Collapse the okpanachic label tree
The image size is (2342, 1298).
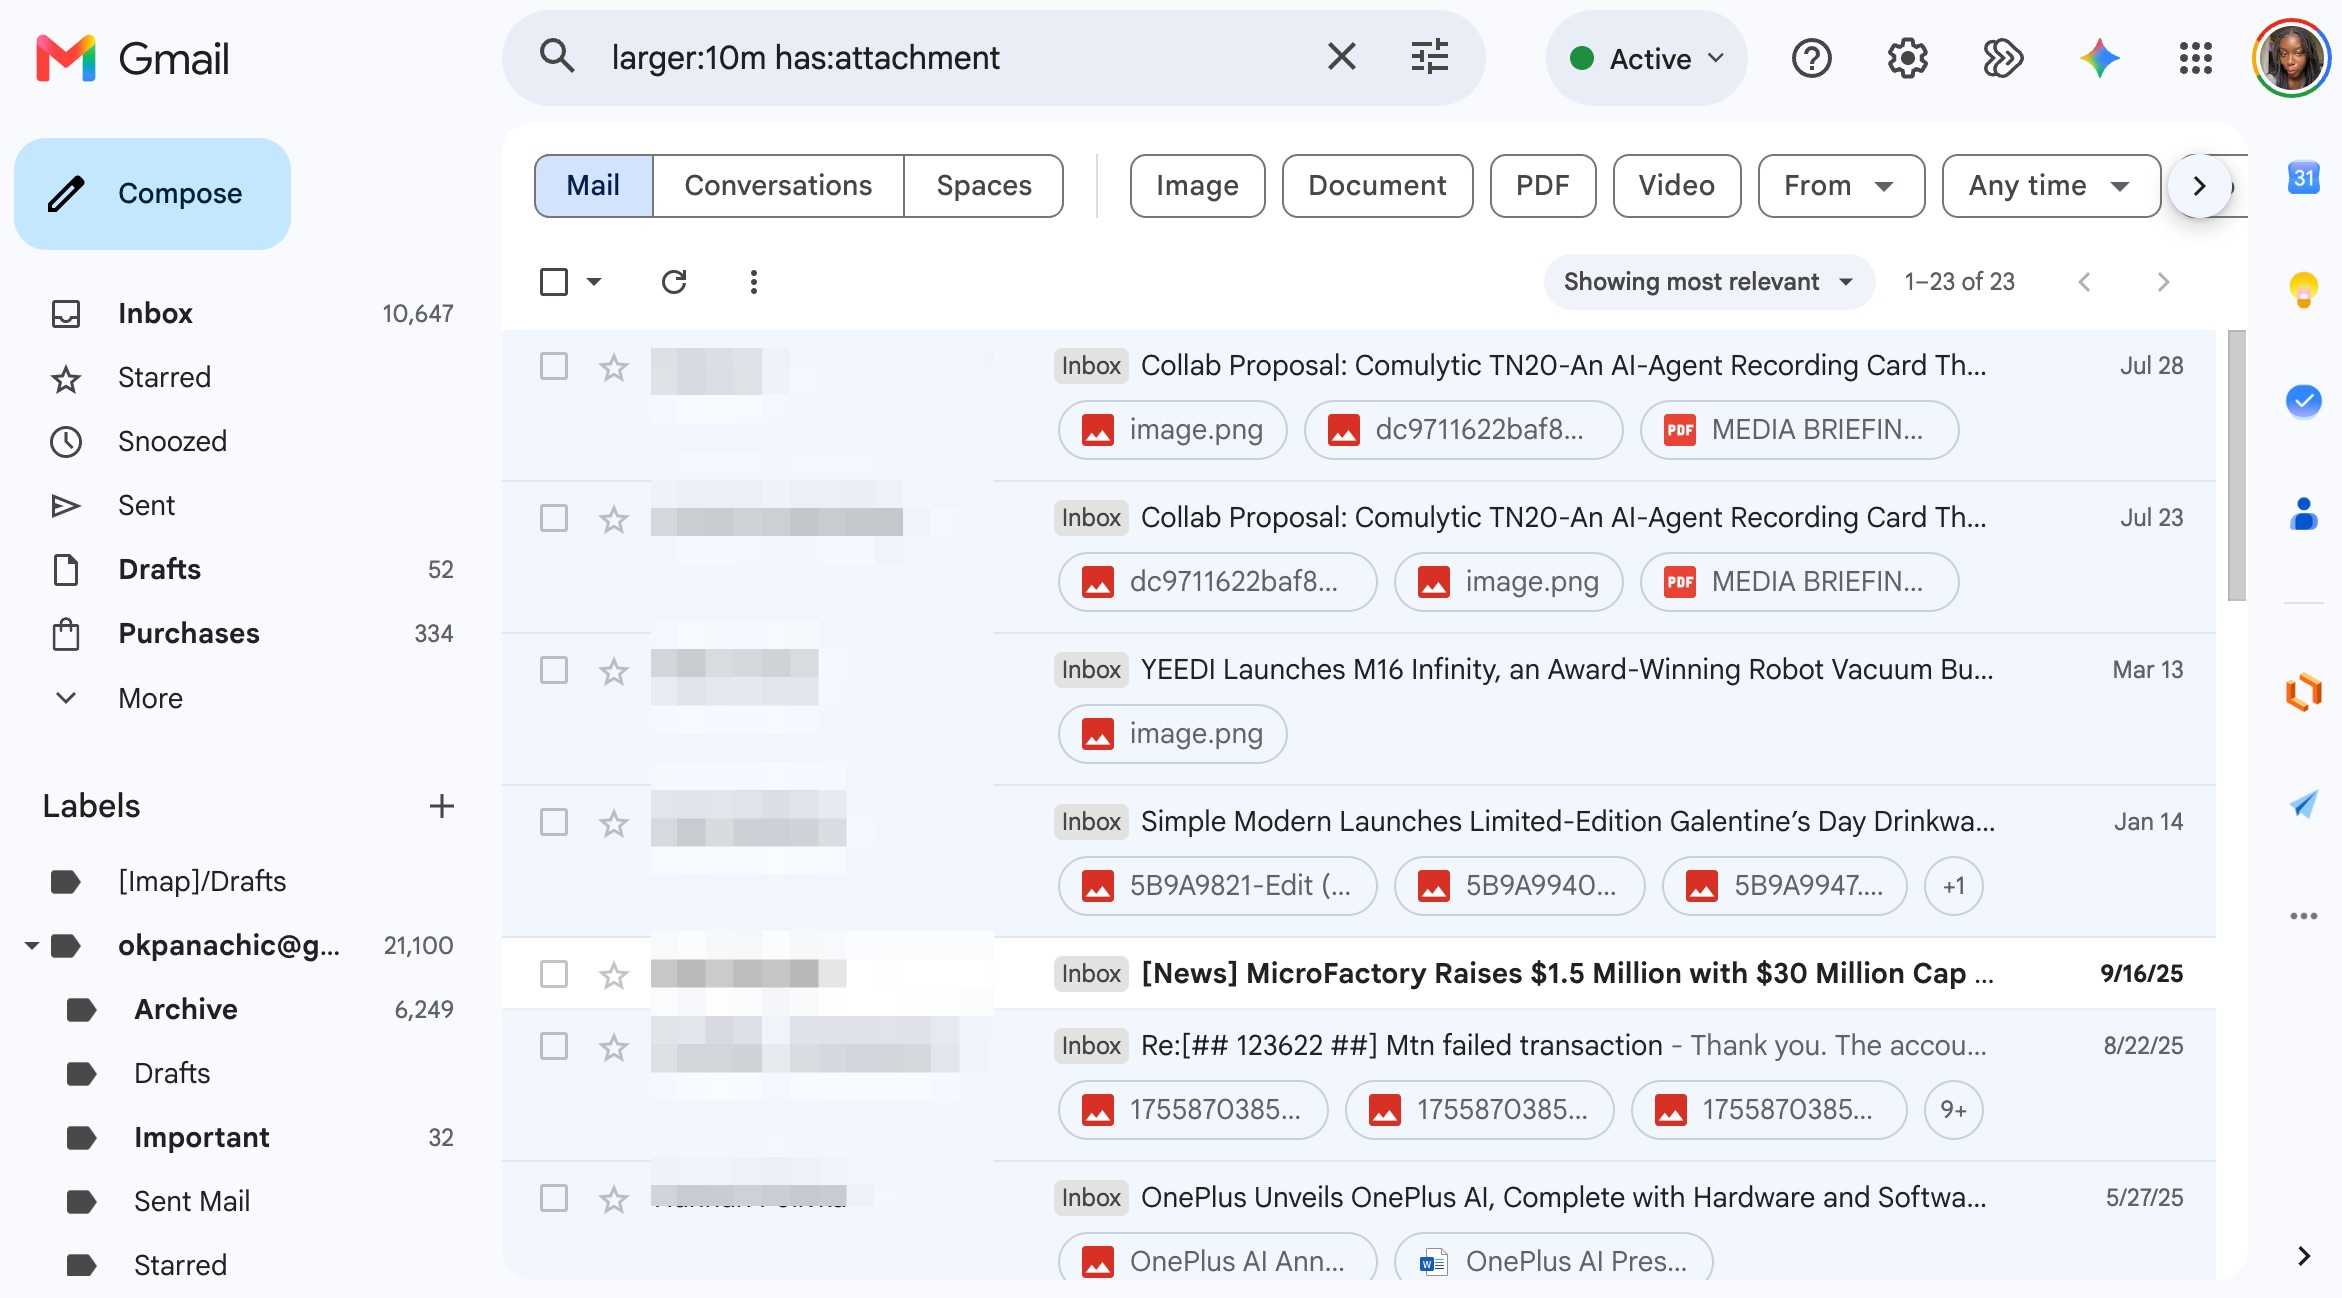point(31,946)
